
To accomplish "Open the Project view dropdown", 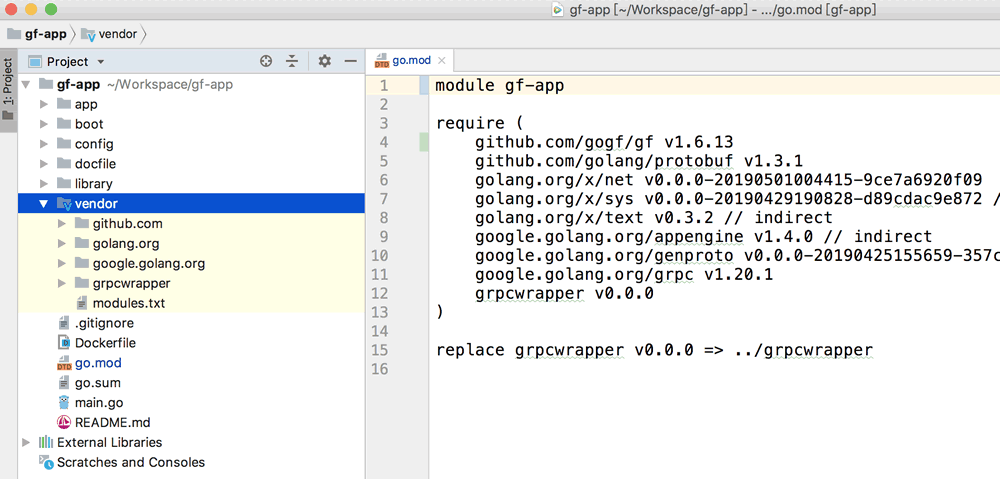I will click(100, 62).
